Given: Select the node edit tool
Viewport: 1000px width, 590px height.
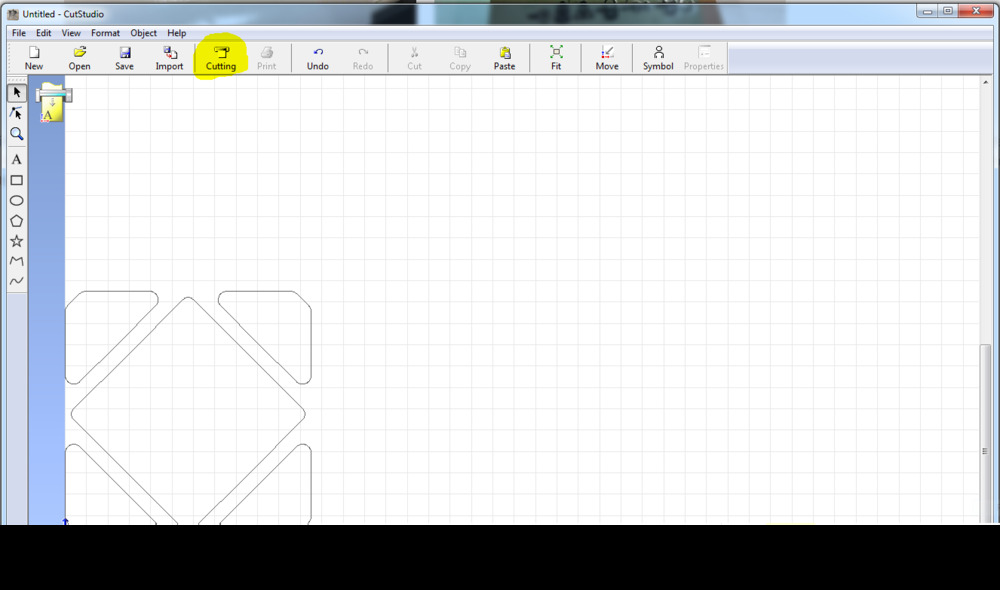Looking at the screenshot, I should coord(17,114).
